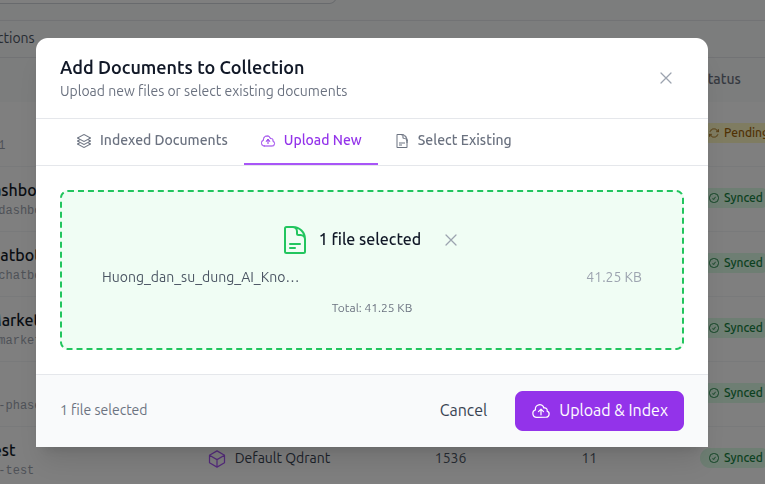Click the cloud icon inside Upload & Index button
Screen dimensions: 765x484
tap(541, 411)
